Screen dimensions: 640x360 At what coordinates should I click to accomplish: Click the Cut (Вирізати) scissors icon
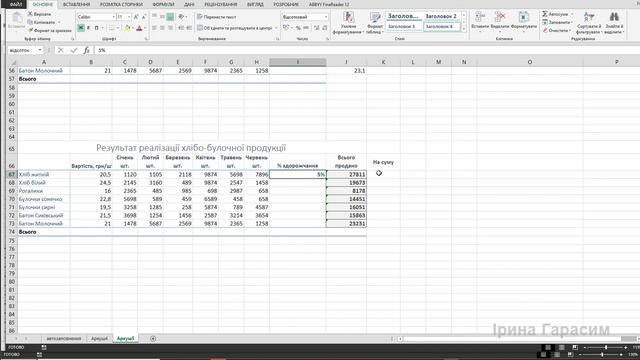(x=30, y=14)
